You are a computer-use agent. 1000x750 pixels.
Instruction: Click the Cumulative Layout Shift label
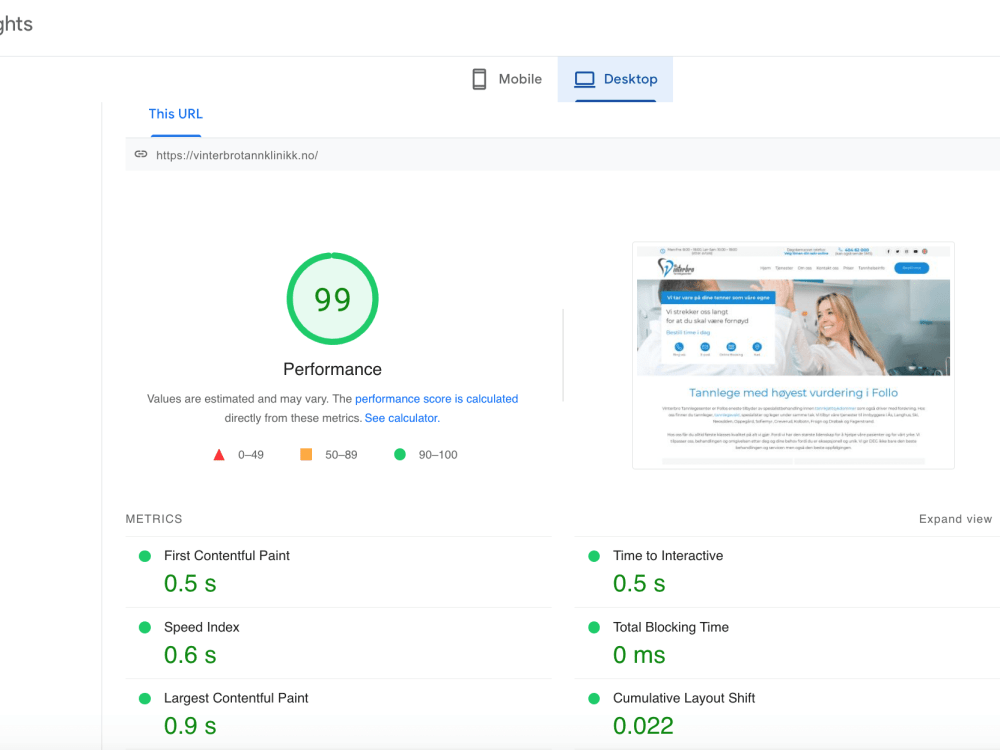tap(684, 698)
